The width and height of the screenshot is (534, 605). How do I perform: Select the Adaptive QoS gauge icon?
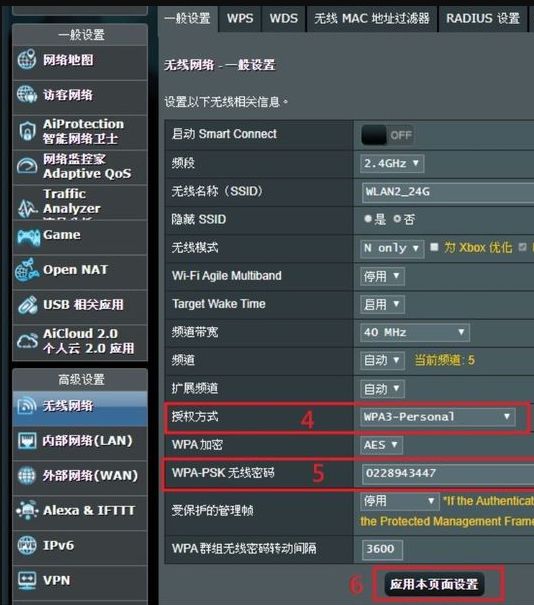click(27, 166)
